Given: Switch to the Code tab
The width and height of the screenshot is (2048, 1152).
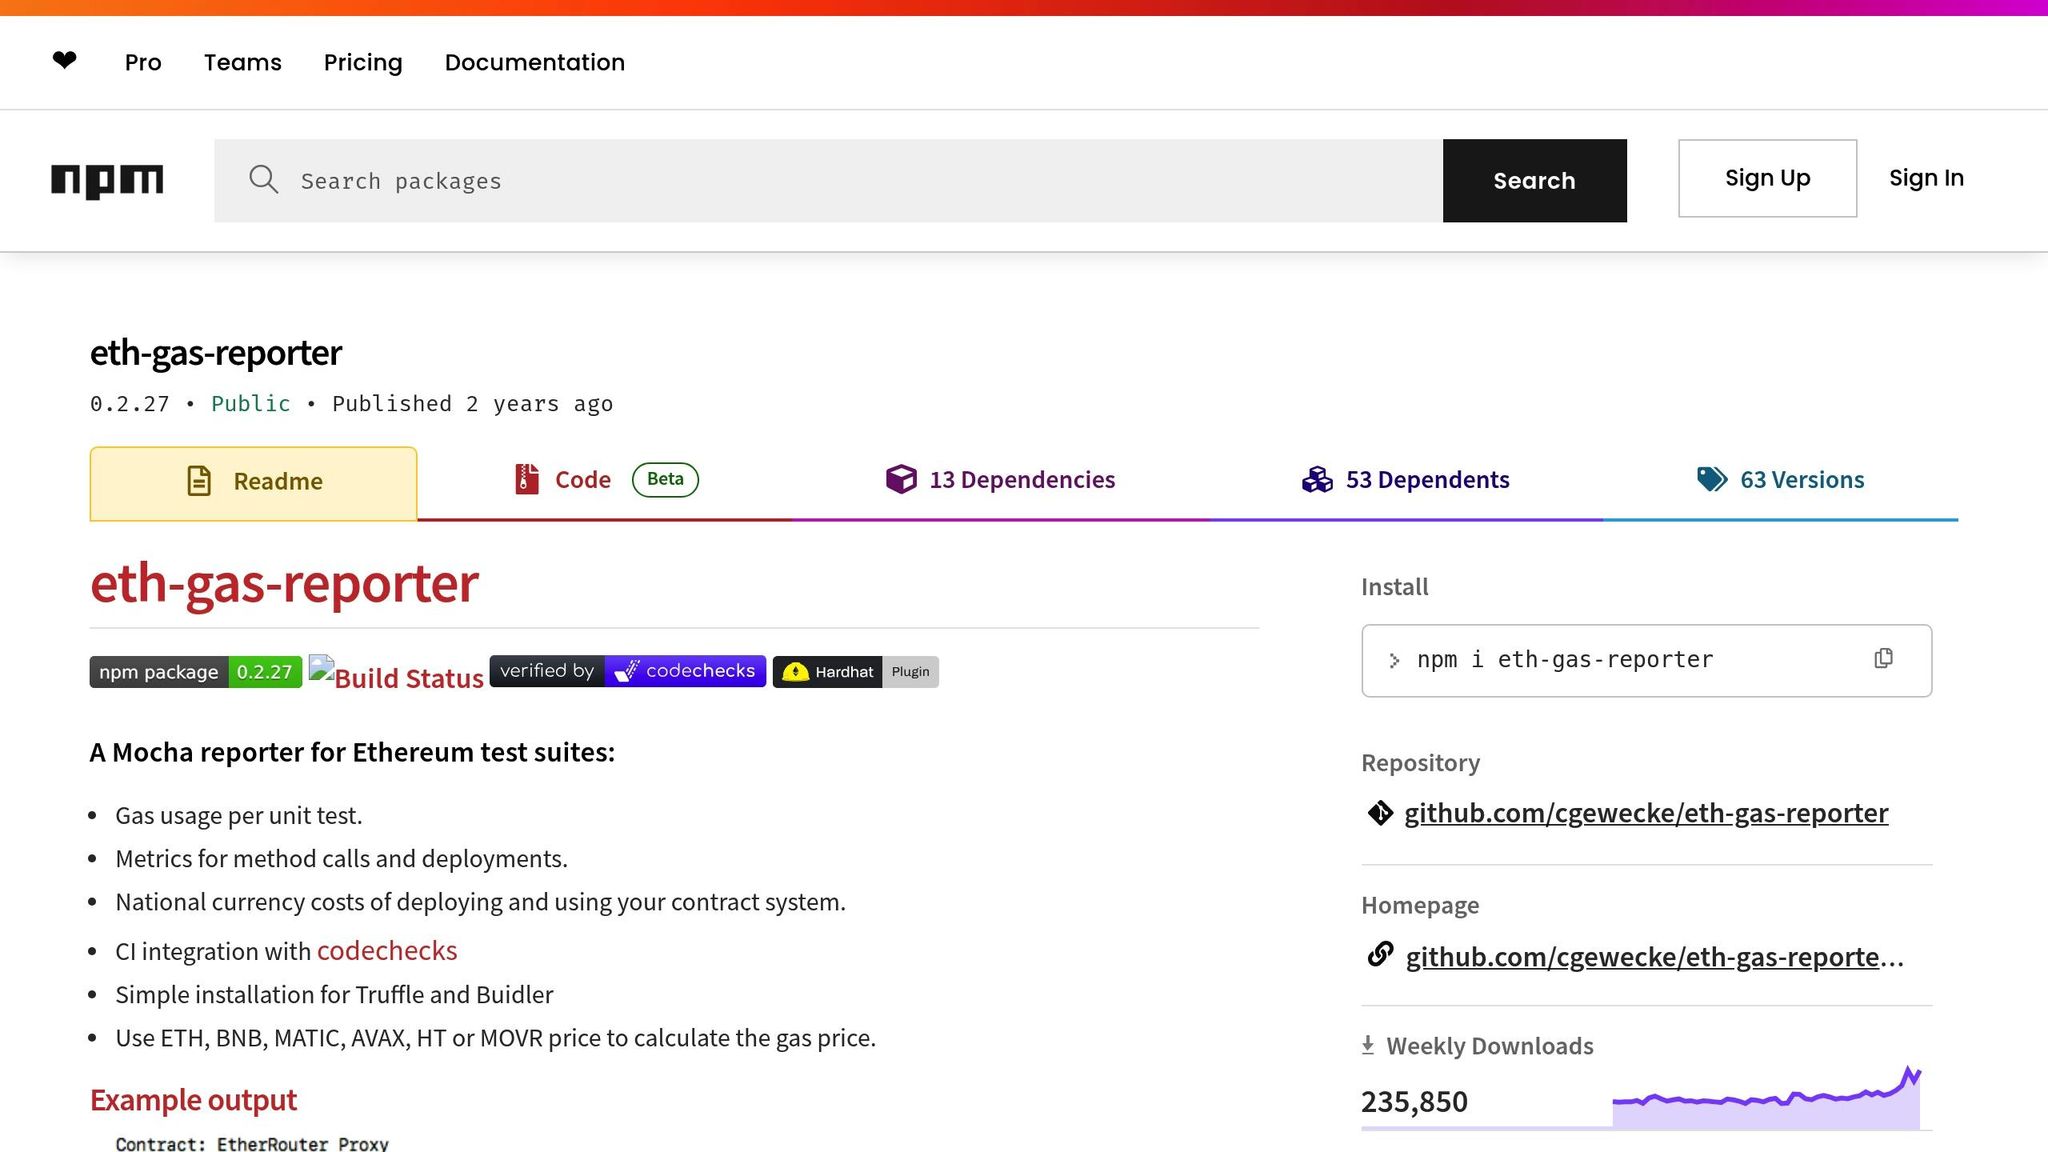Looking at the screenshot, I should point(605,481).
